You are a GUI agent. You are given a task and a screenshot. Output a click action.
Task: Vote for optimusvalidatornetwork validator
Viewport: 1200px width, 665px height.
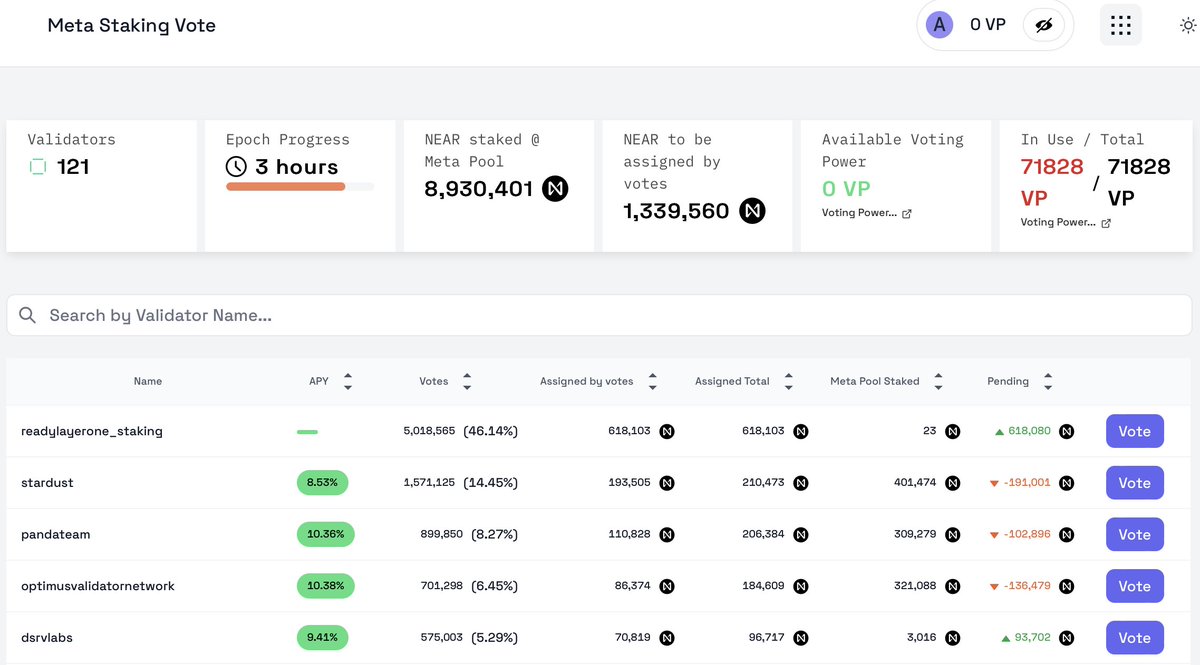(1135, 586)
